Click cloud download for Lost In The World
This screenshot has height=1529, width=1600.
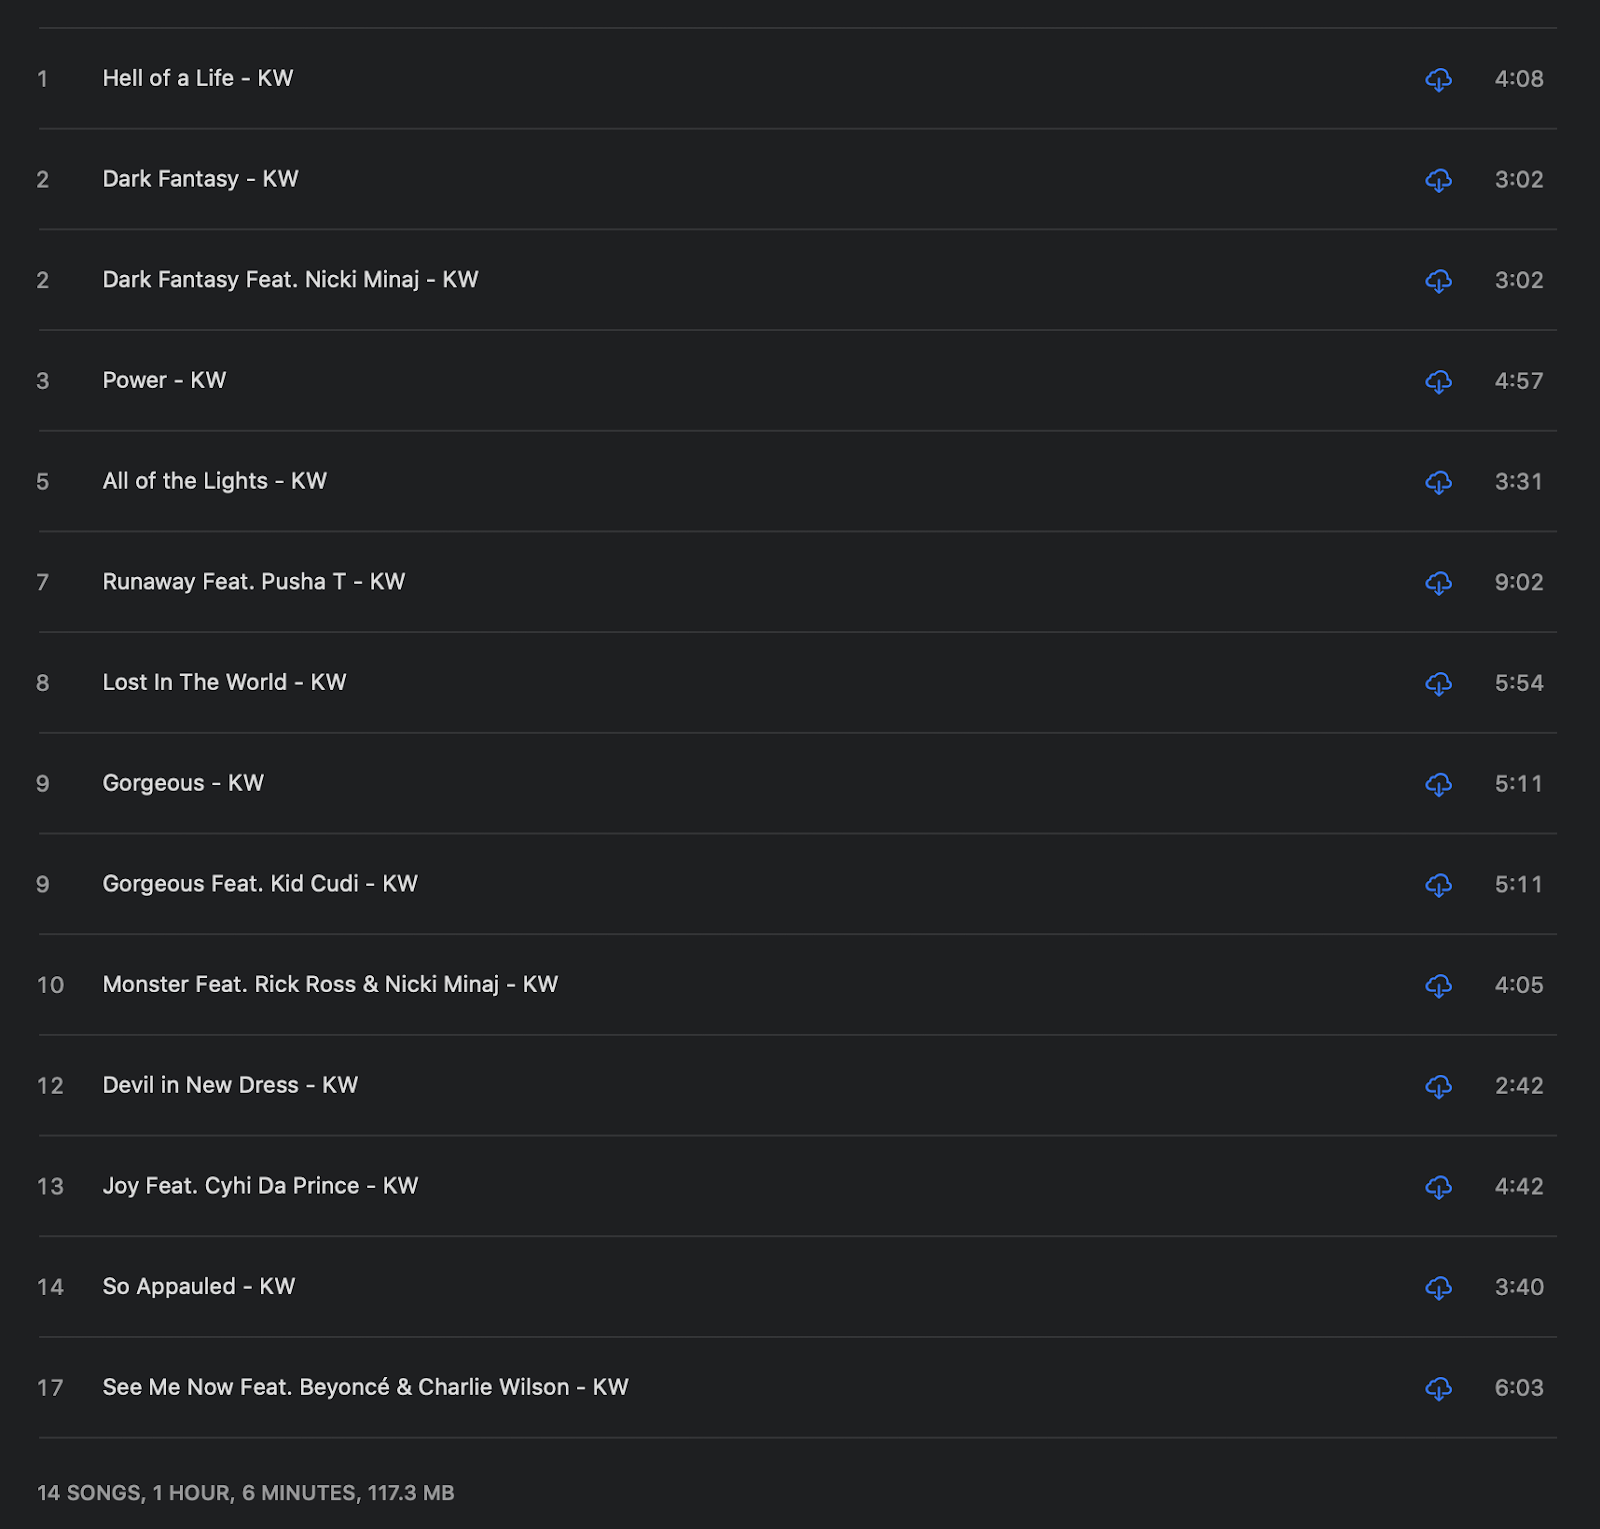click(1438, 684)
